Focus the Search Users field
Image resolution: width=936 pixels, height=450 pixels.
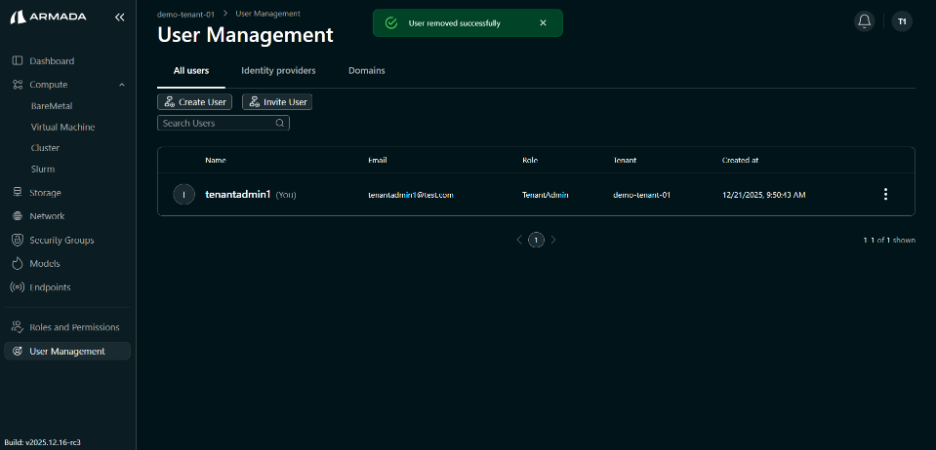point(215,124)
